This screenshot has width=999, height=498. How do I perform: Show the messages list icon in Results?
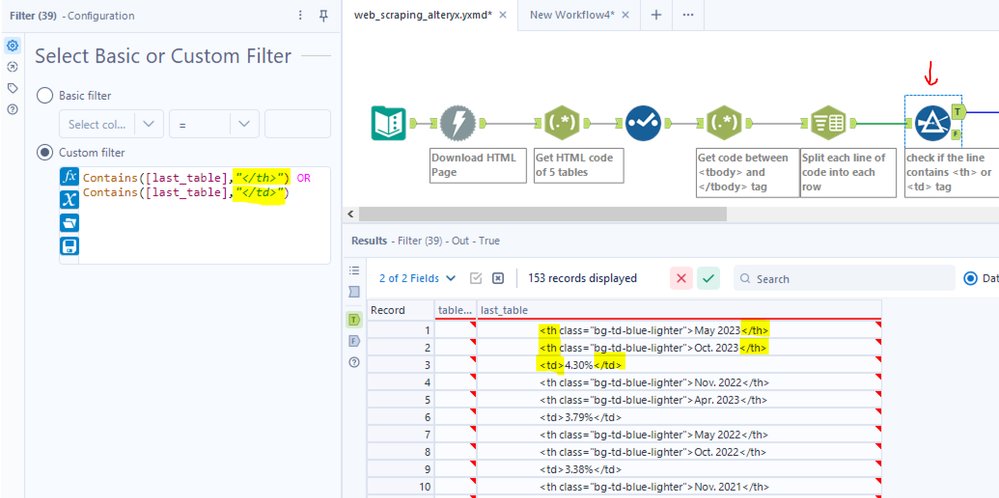coord(354,271)
